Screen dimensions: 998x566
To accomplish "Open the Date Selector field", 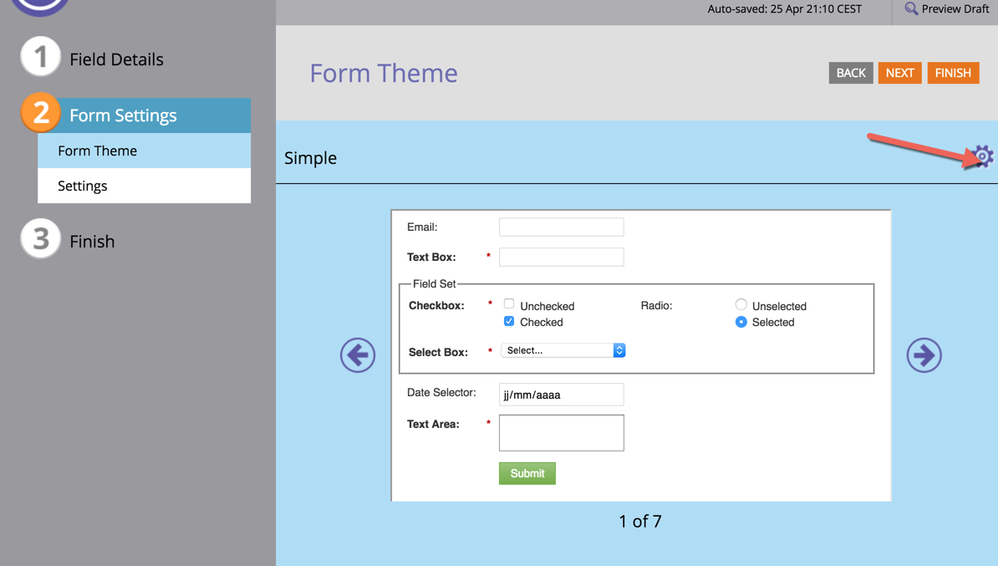I will pyautogui.click(x=561, y=394).
